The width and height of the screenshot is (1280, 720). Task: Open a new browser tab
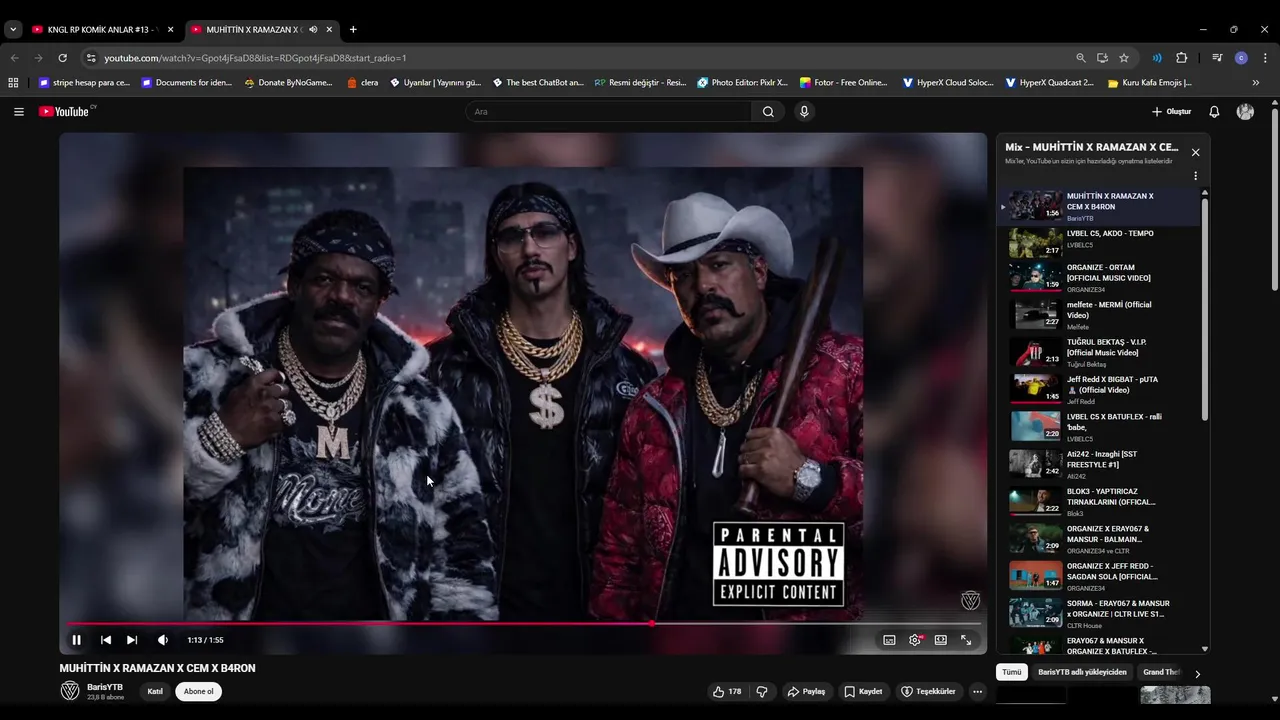click(x=353, y=29)
